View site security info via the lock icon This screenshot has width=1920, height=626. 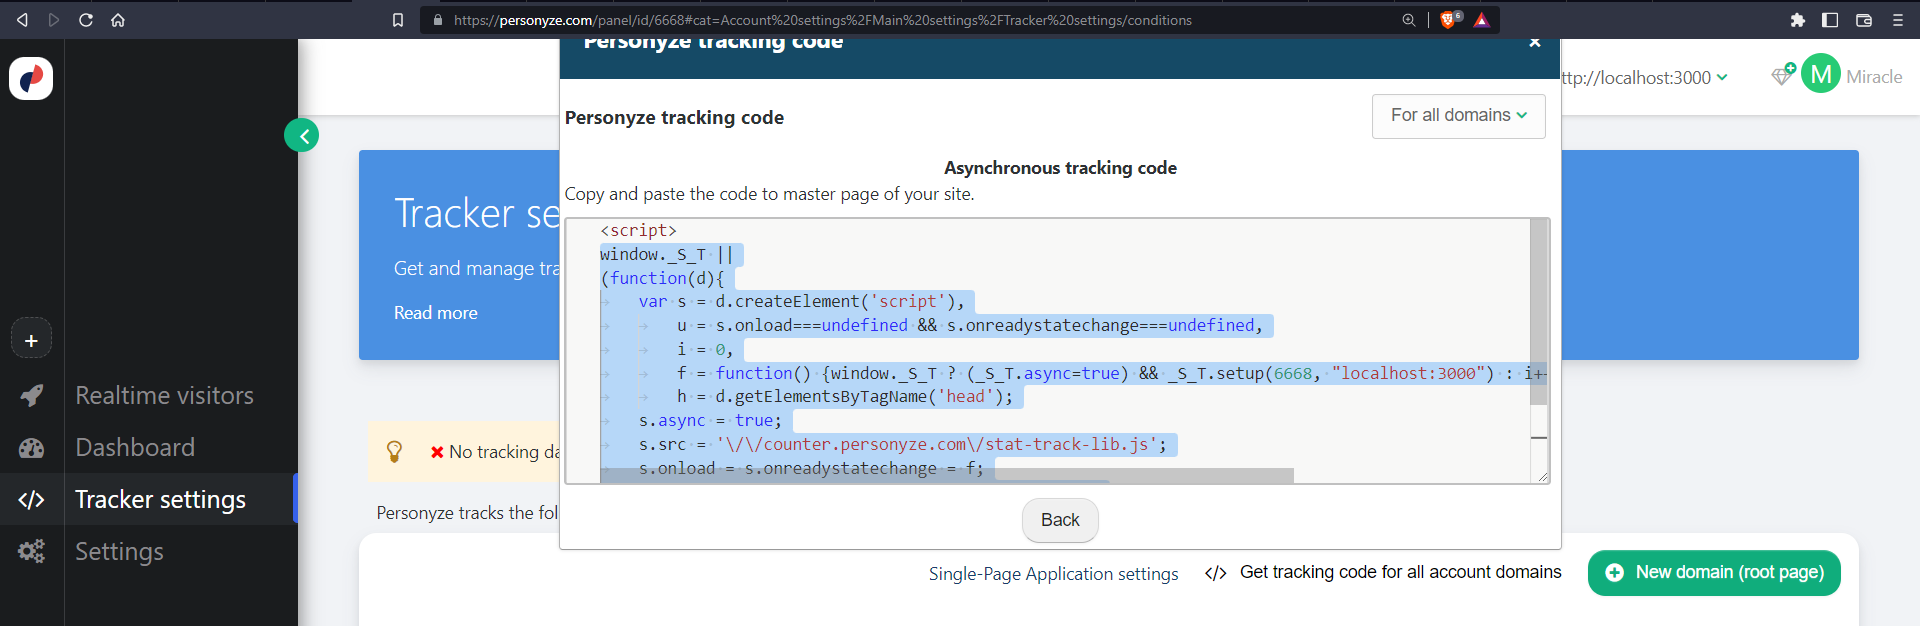click(437, 20)
